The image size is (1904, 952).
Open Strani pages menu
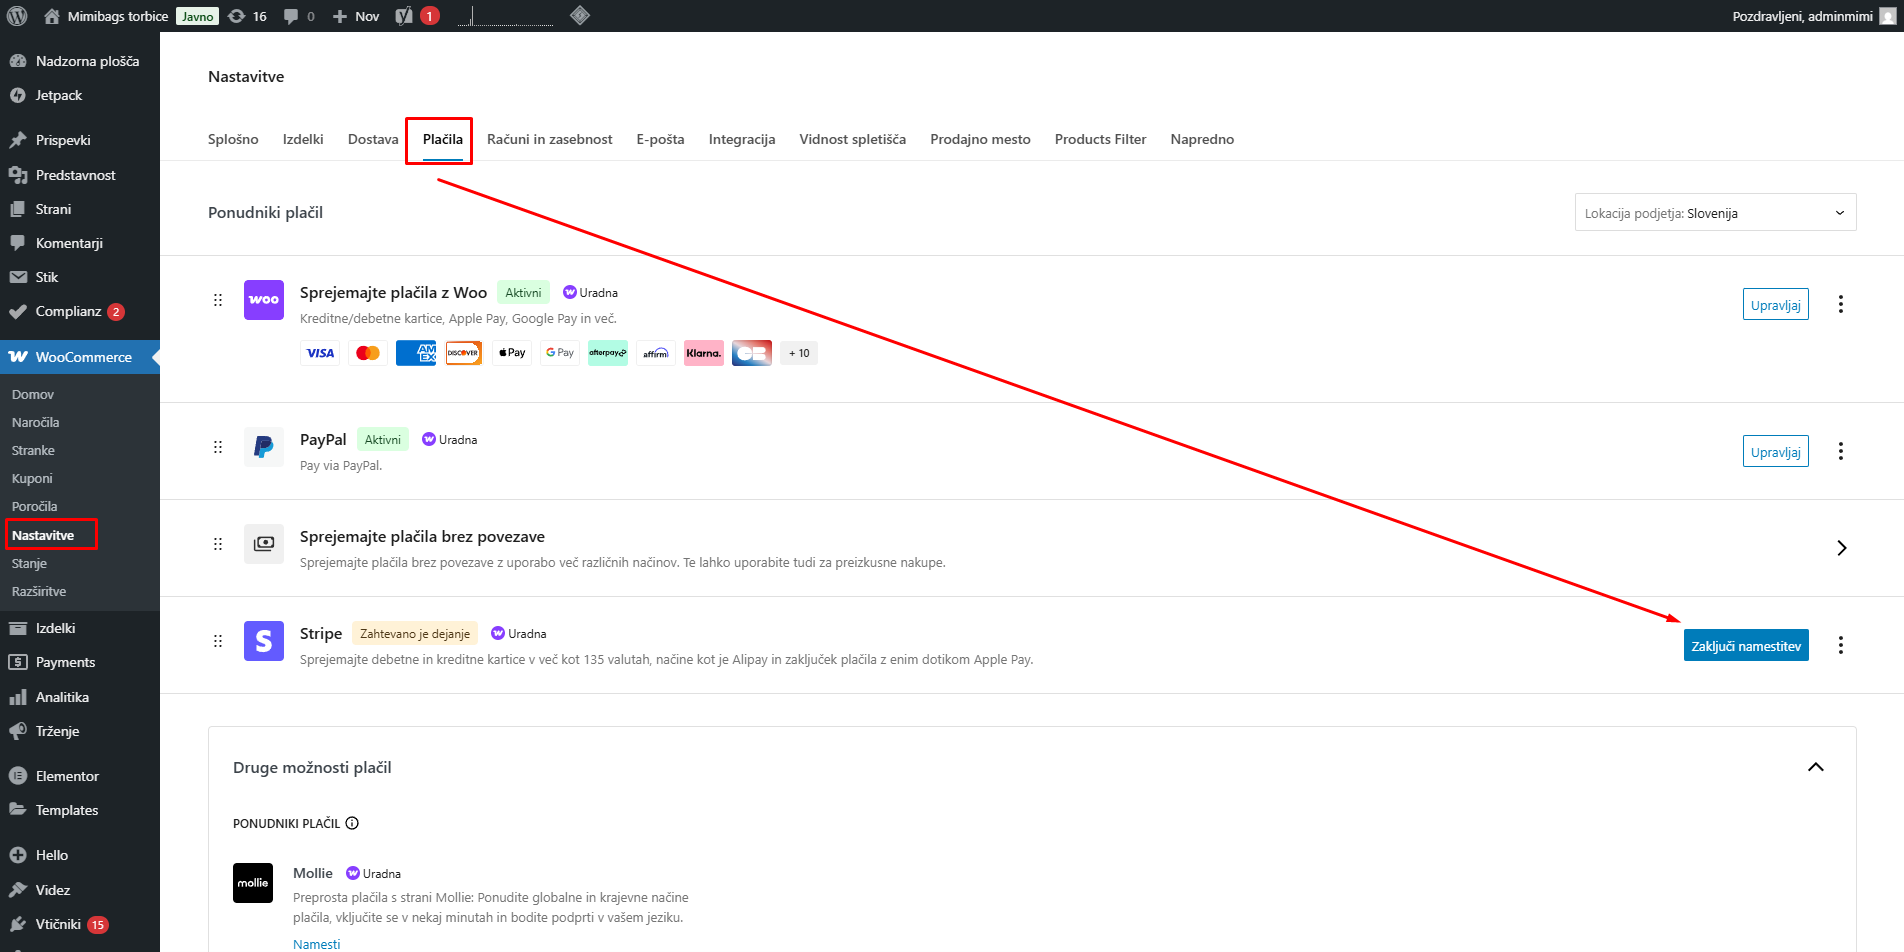coord(80,209)
